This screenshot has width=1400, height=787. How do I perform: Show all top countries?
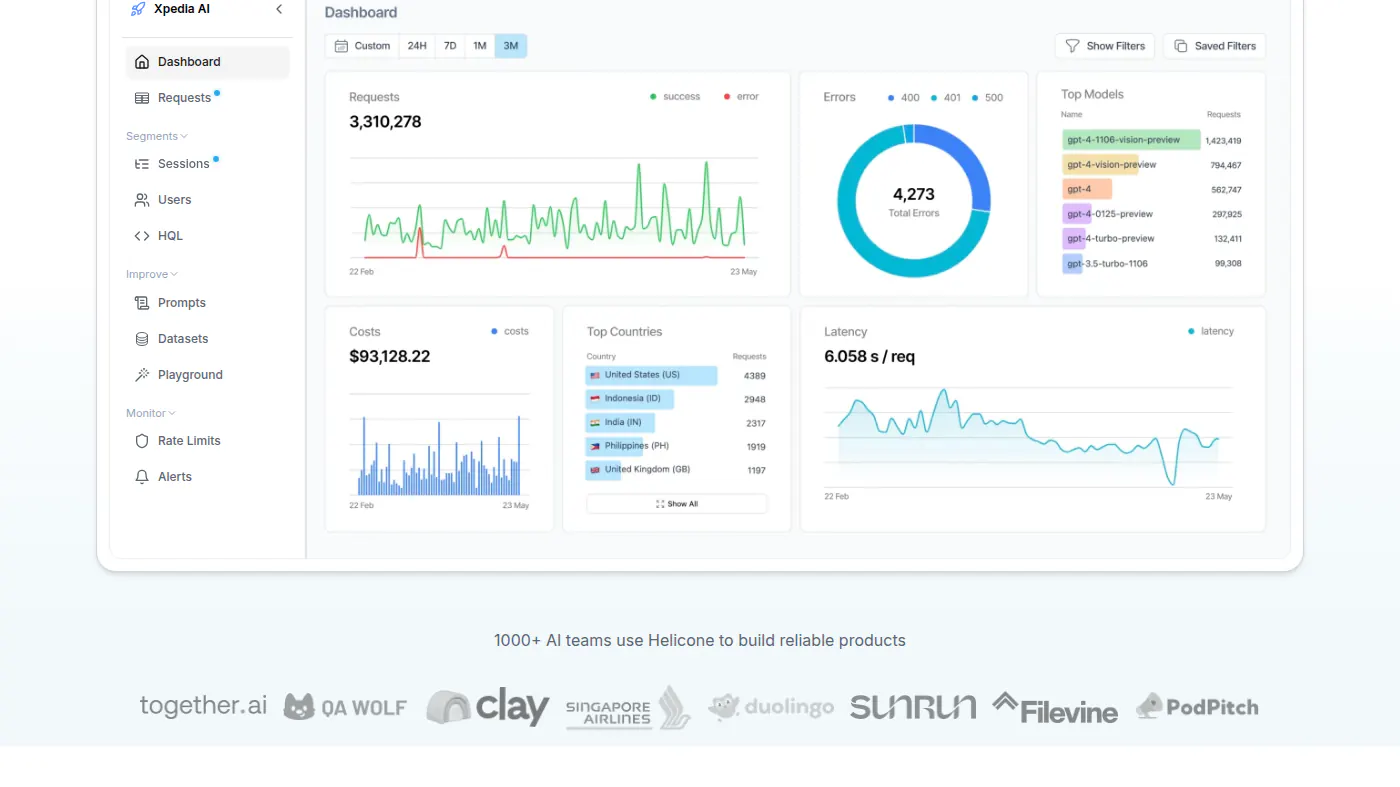pos(677,504)
